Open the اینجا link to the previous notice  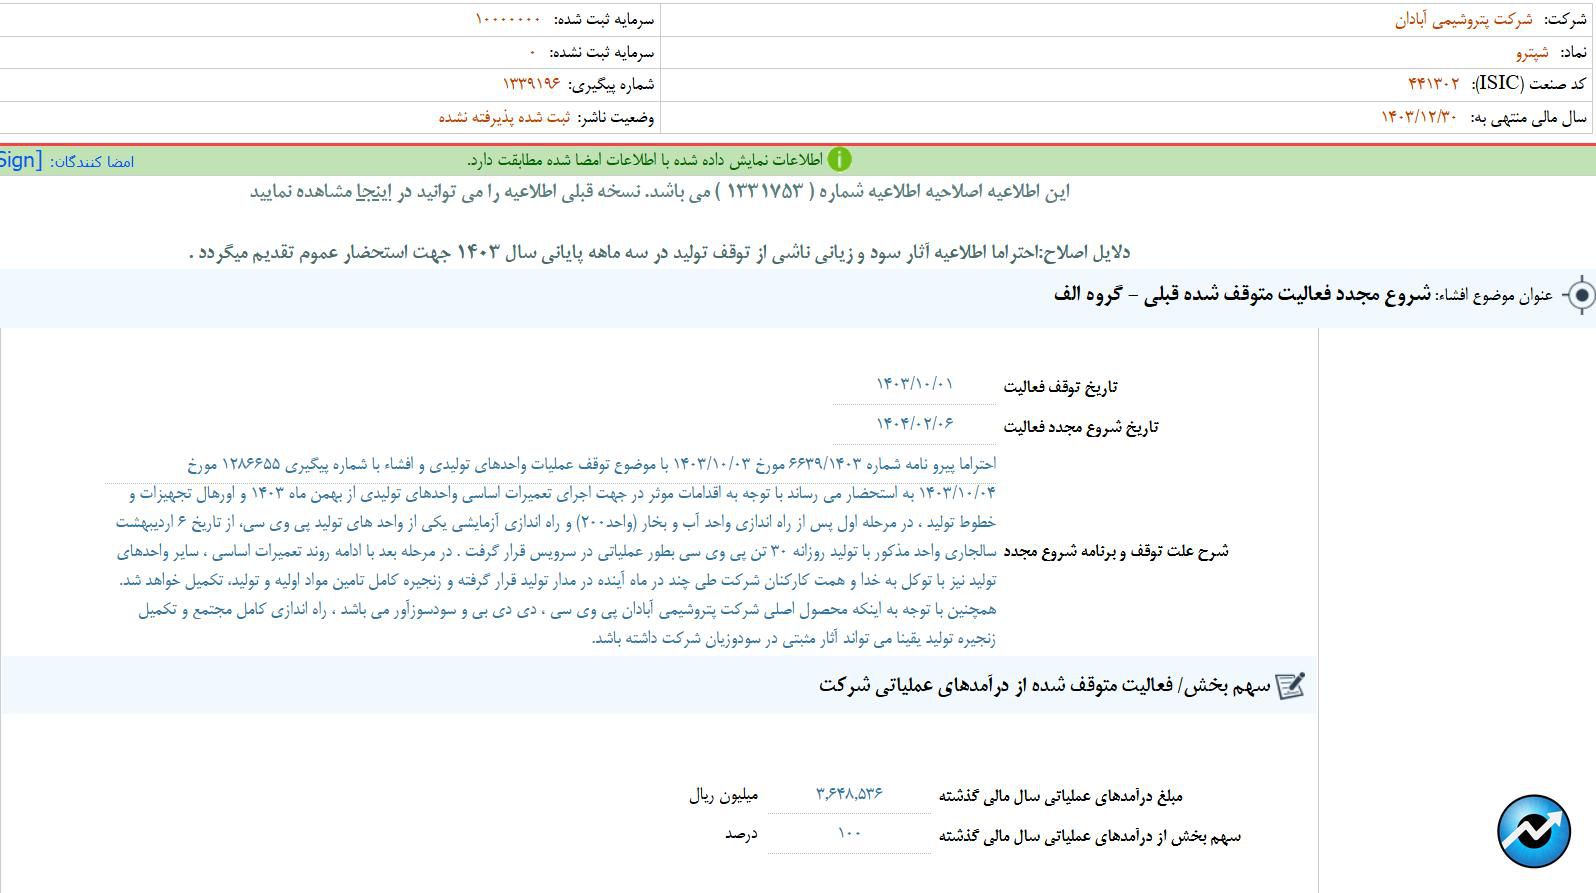[374, 192]
